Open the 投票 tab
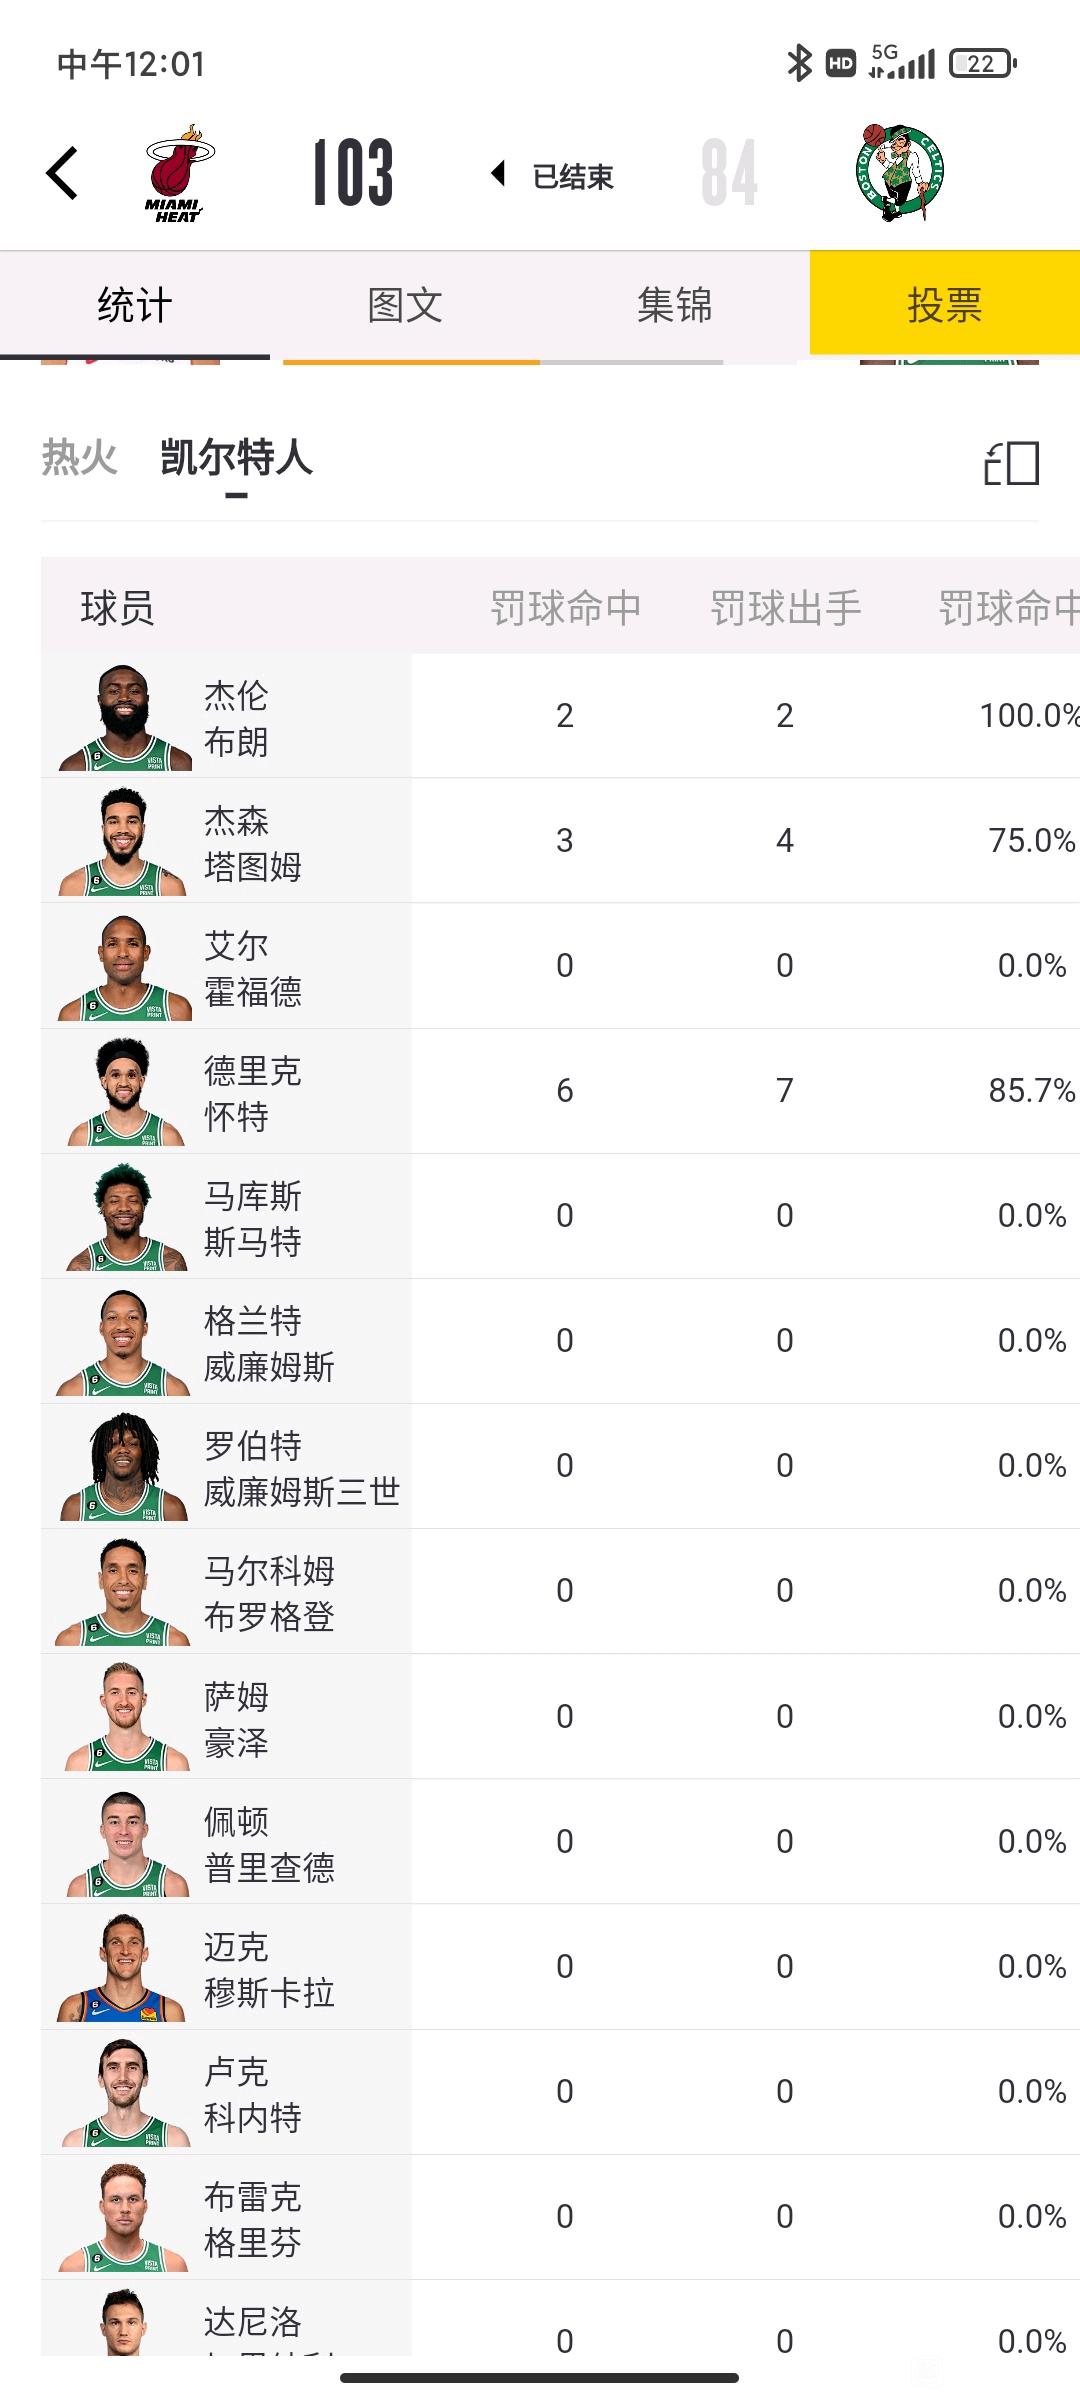1080x2400 pixels. [x=945, y=303]
